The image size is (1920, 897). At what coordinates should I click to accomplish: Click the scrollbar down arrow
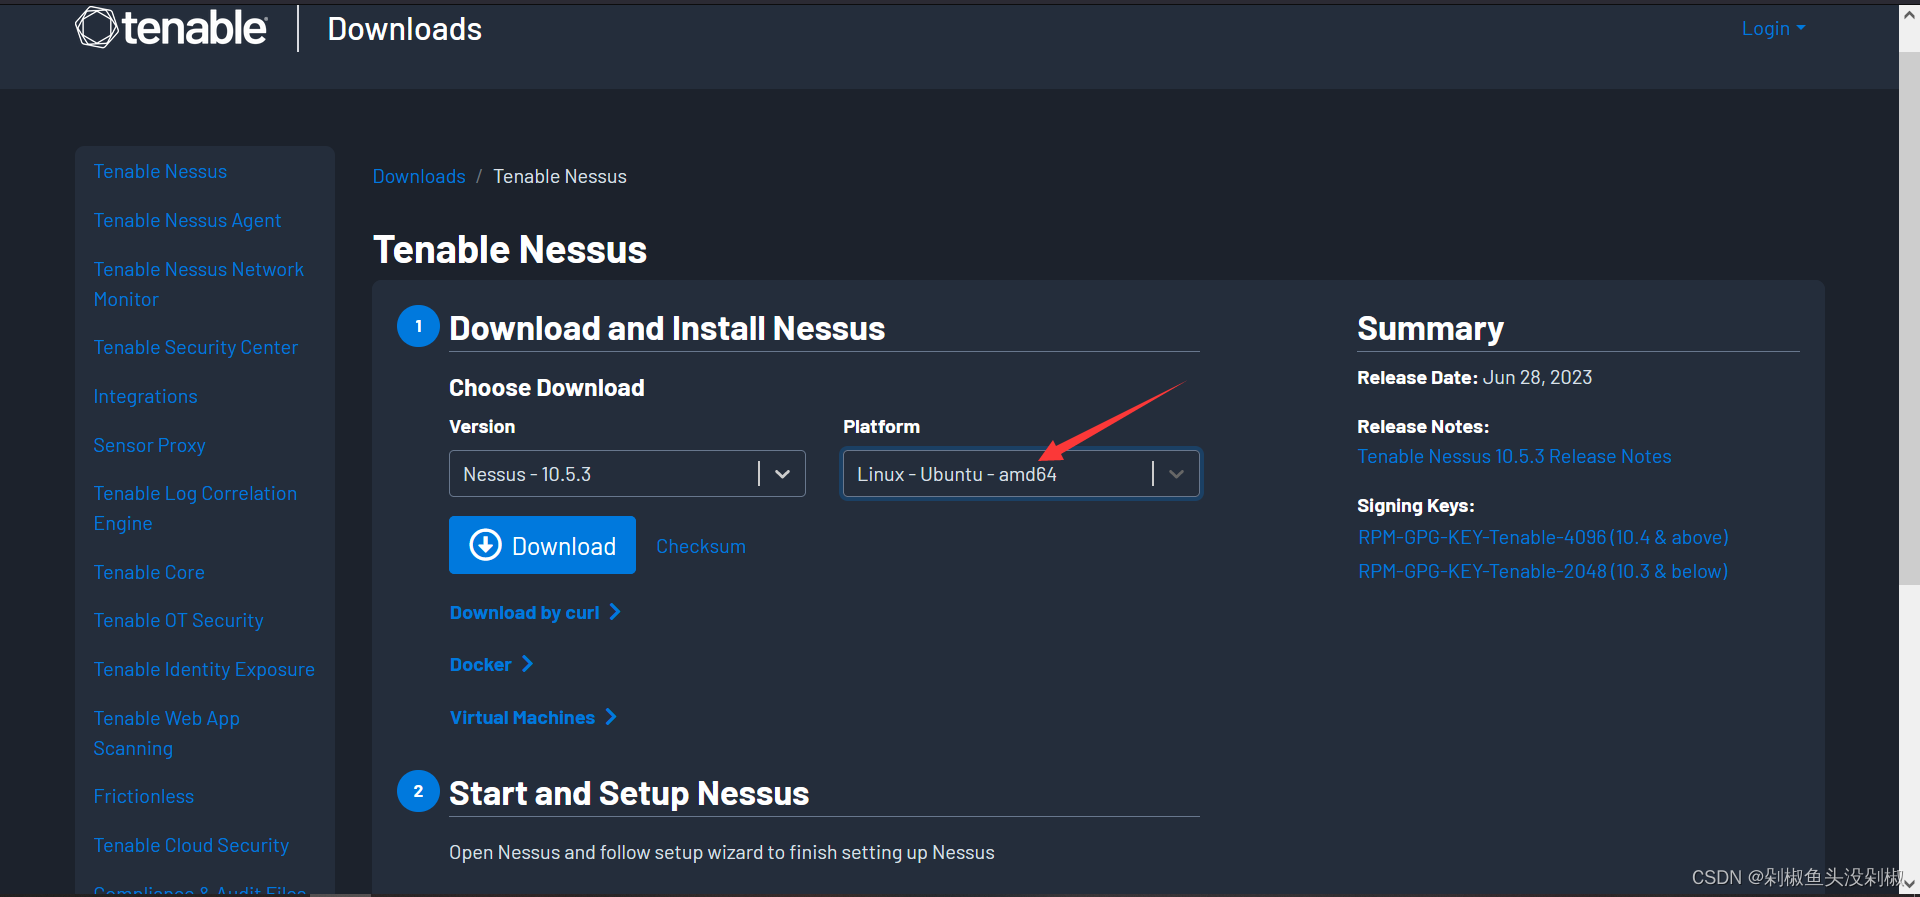click(x=1909, y=883)
